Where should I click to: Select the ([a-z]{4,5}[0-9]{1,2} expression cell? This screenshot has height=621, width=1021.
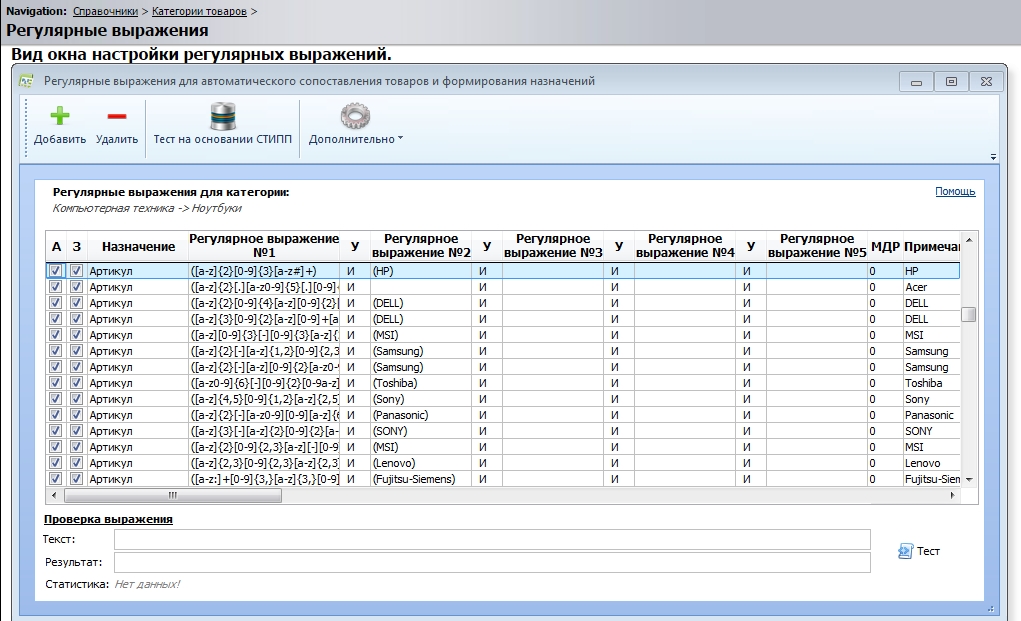point(264,398)
